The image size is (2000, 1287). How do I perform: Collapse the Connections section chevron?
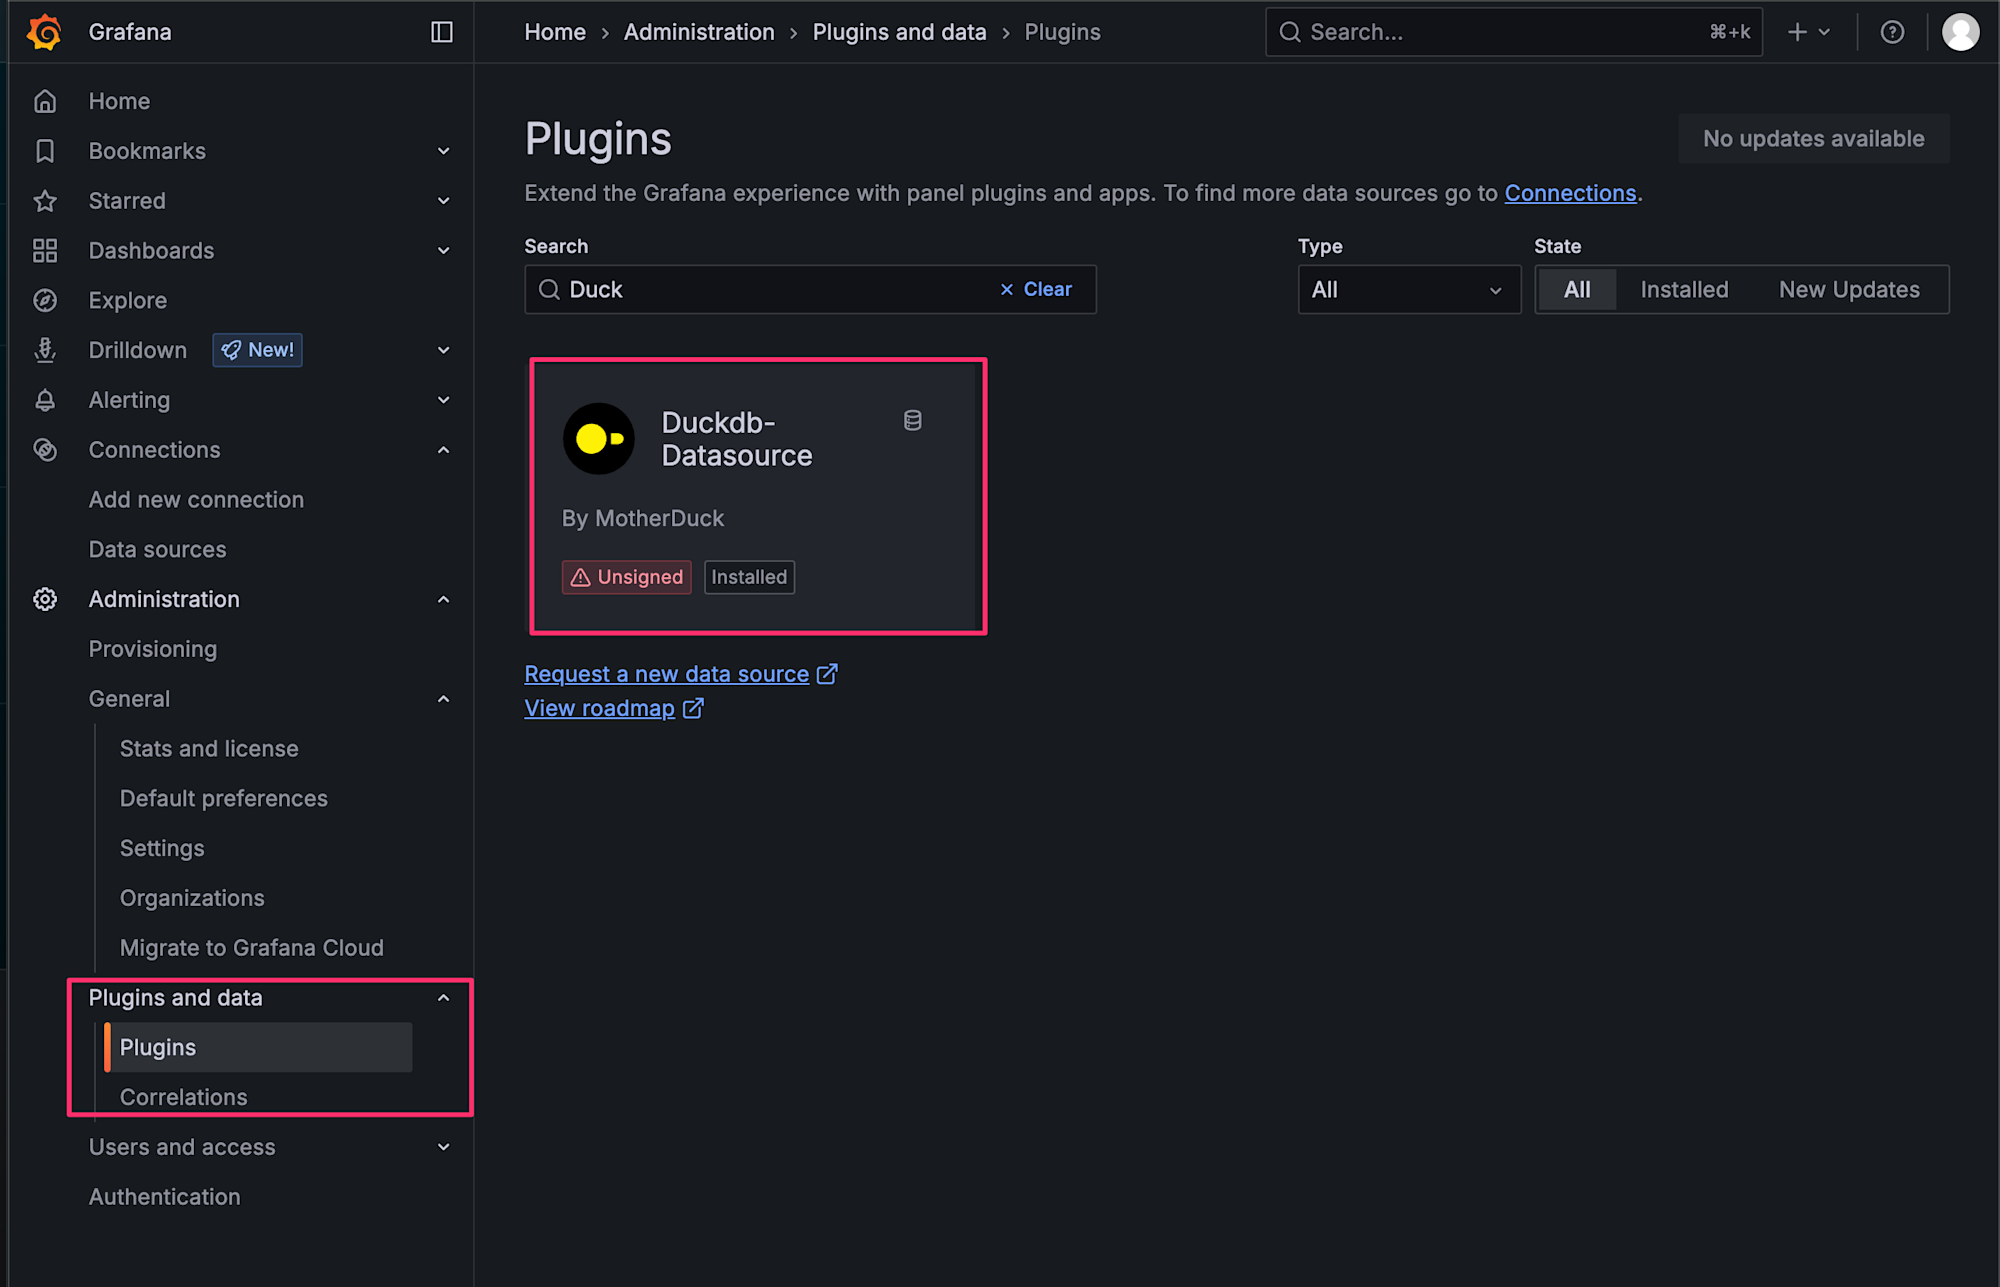(443, 450)
